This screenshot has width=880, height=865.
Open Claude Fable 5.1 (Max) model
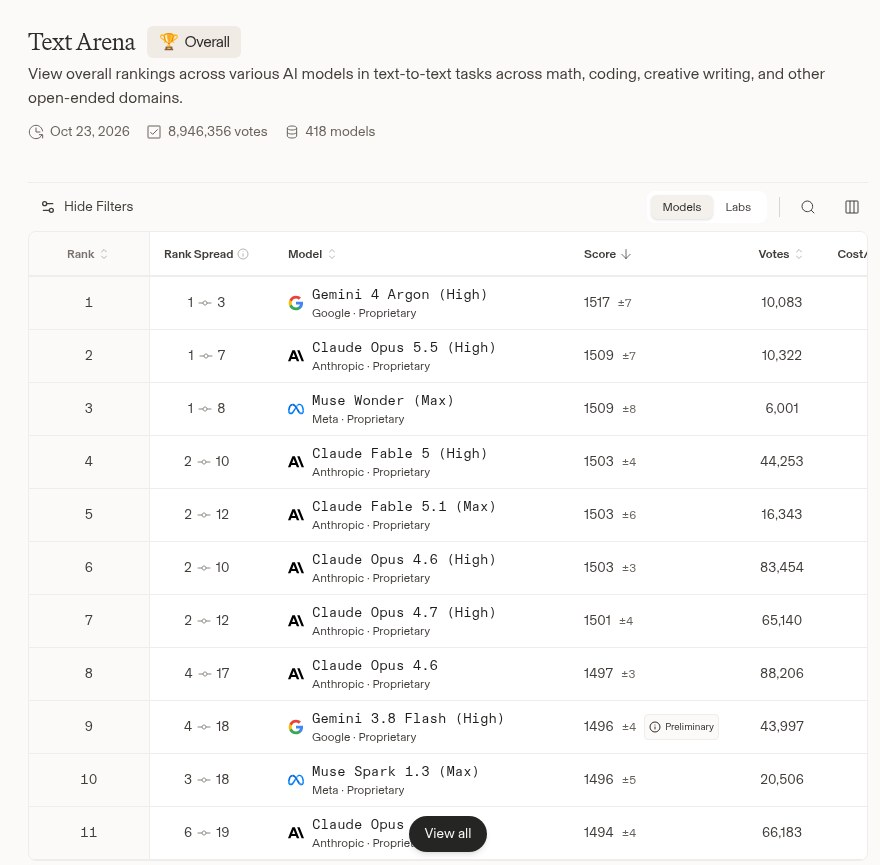pos(404,506)
